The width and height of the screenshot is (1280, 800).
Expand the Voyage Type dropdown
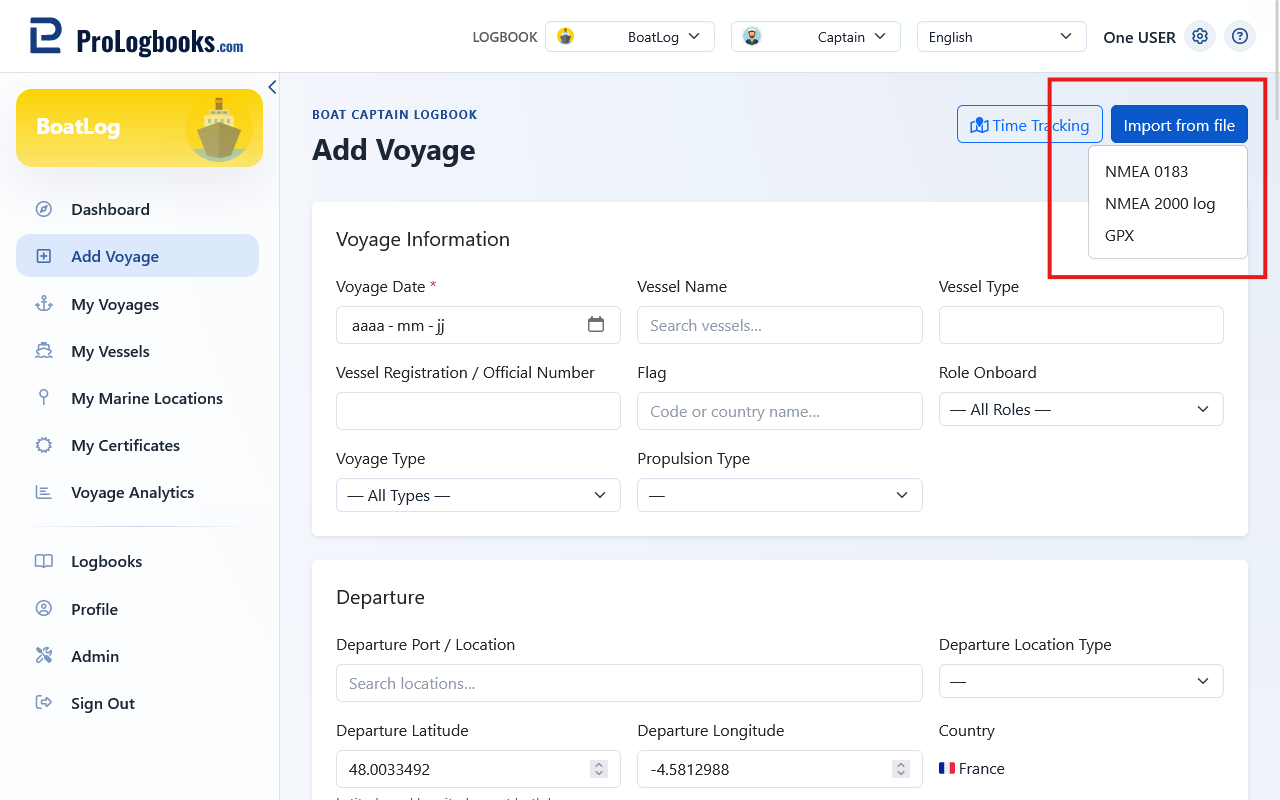pos(478,495)
